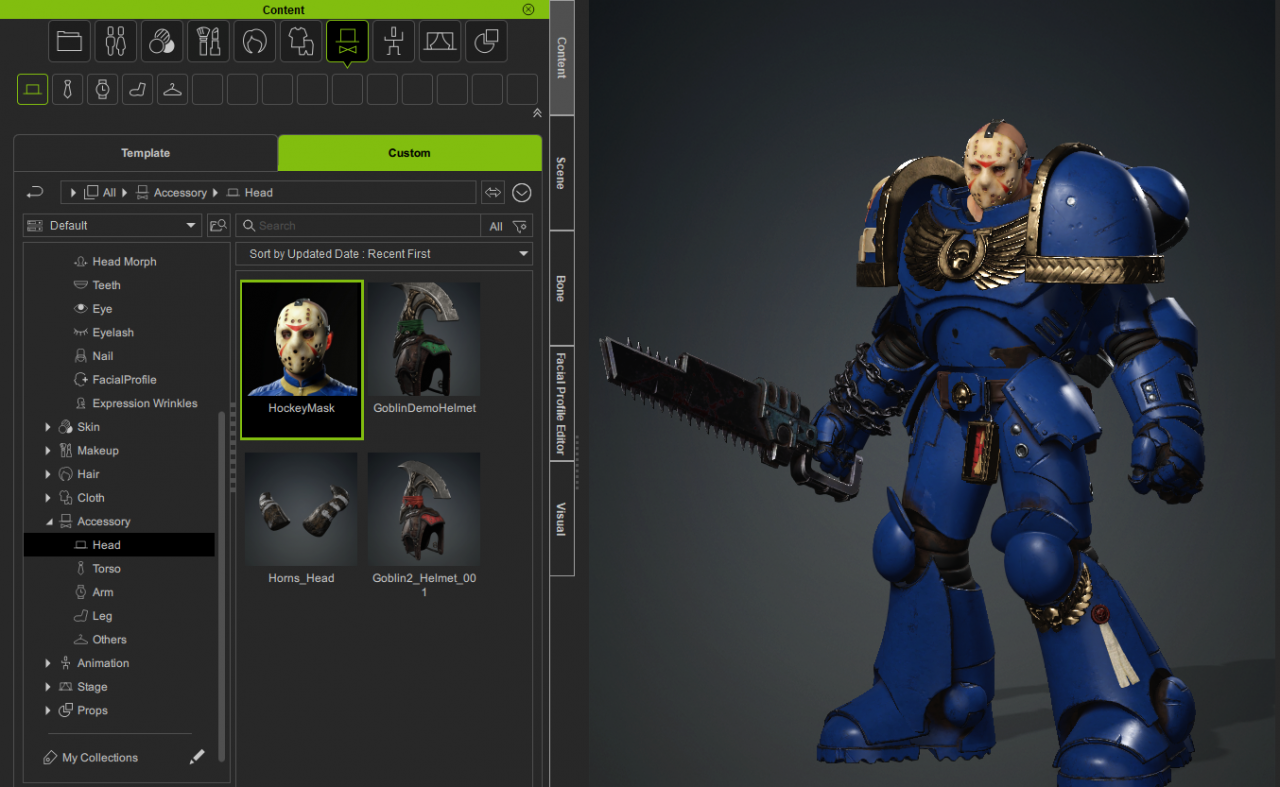
Task: Open the Default pack dropdown
Action: (x=112, y=226)
